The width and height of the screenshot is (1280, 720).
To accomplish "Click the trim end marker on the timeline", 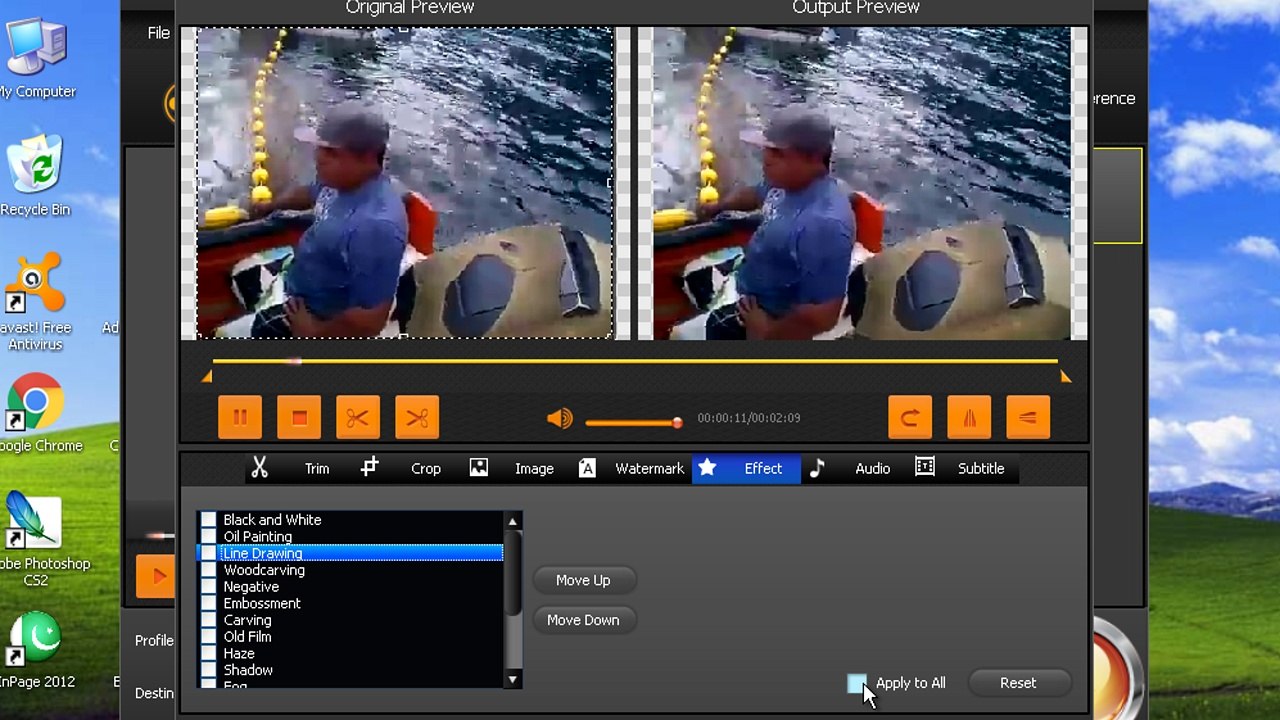I will point(1065,377).
